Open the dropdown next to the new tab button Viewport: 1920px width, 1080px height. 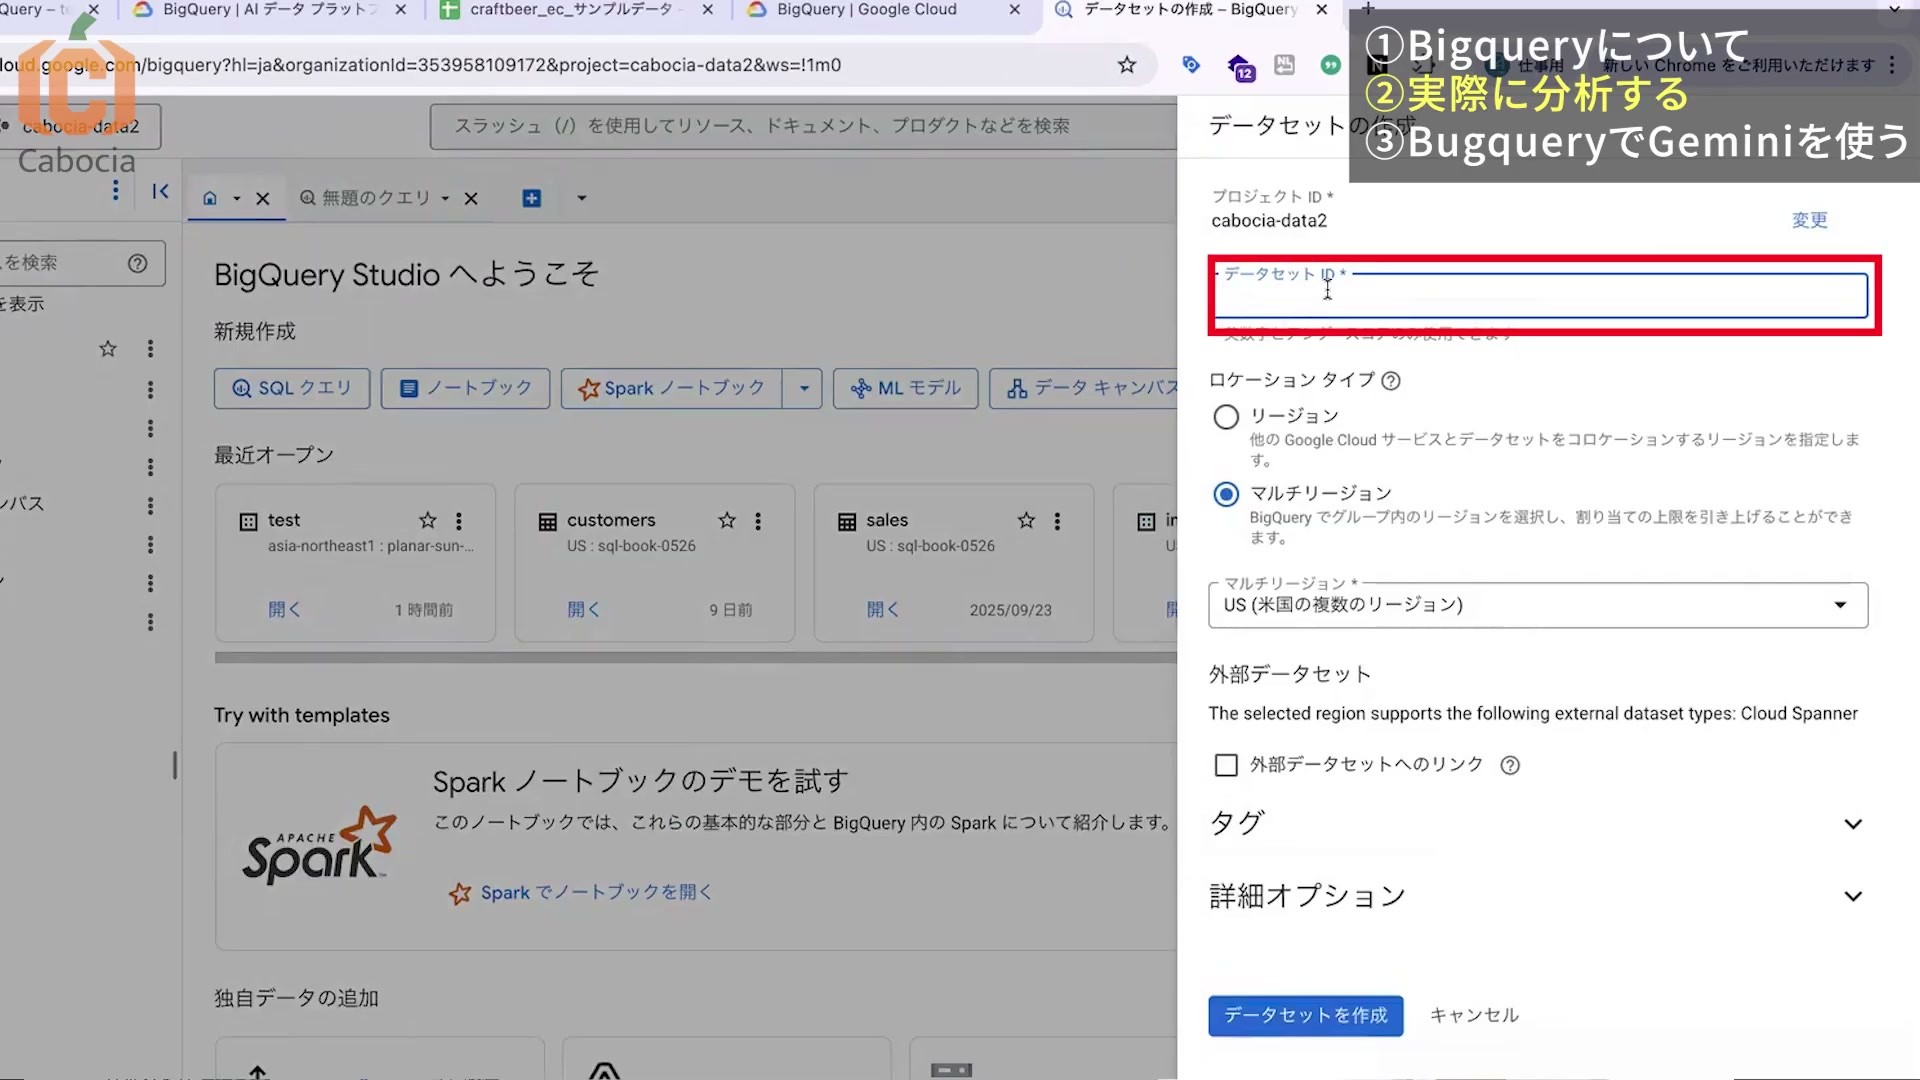581,198
